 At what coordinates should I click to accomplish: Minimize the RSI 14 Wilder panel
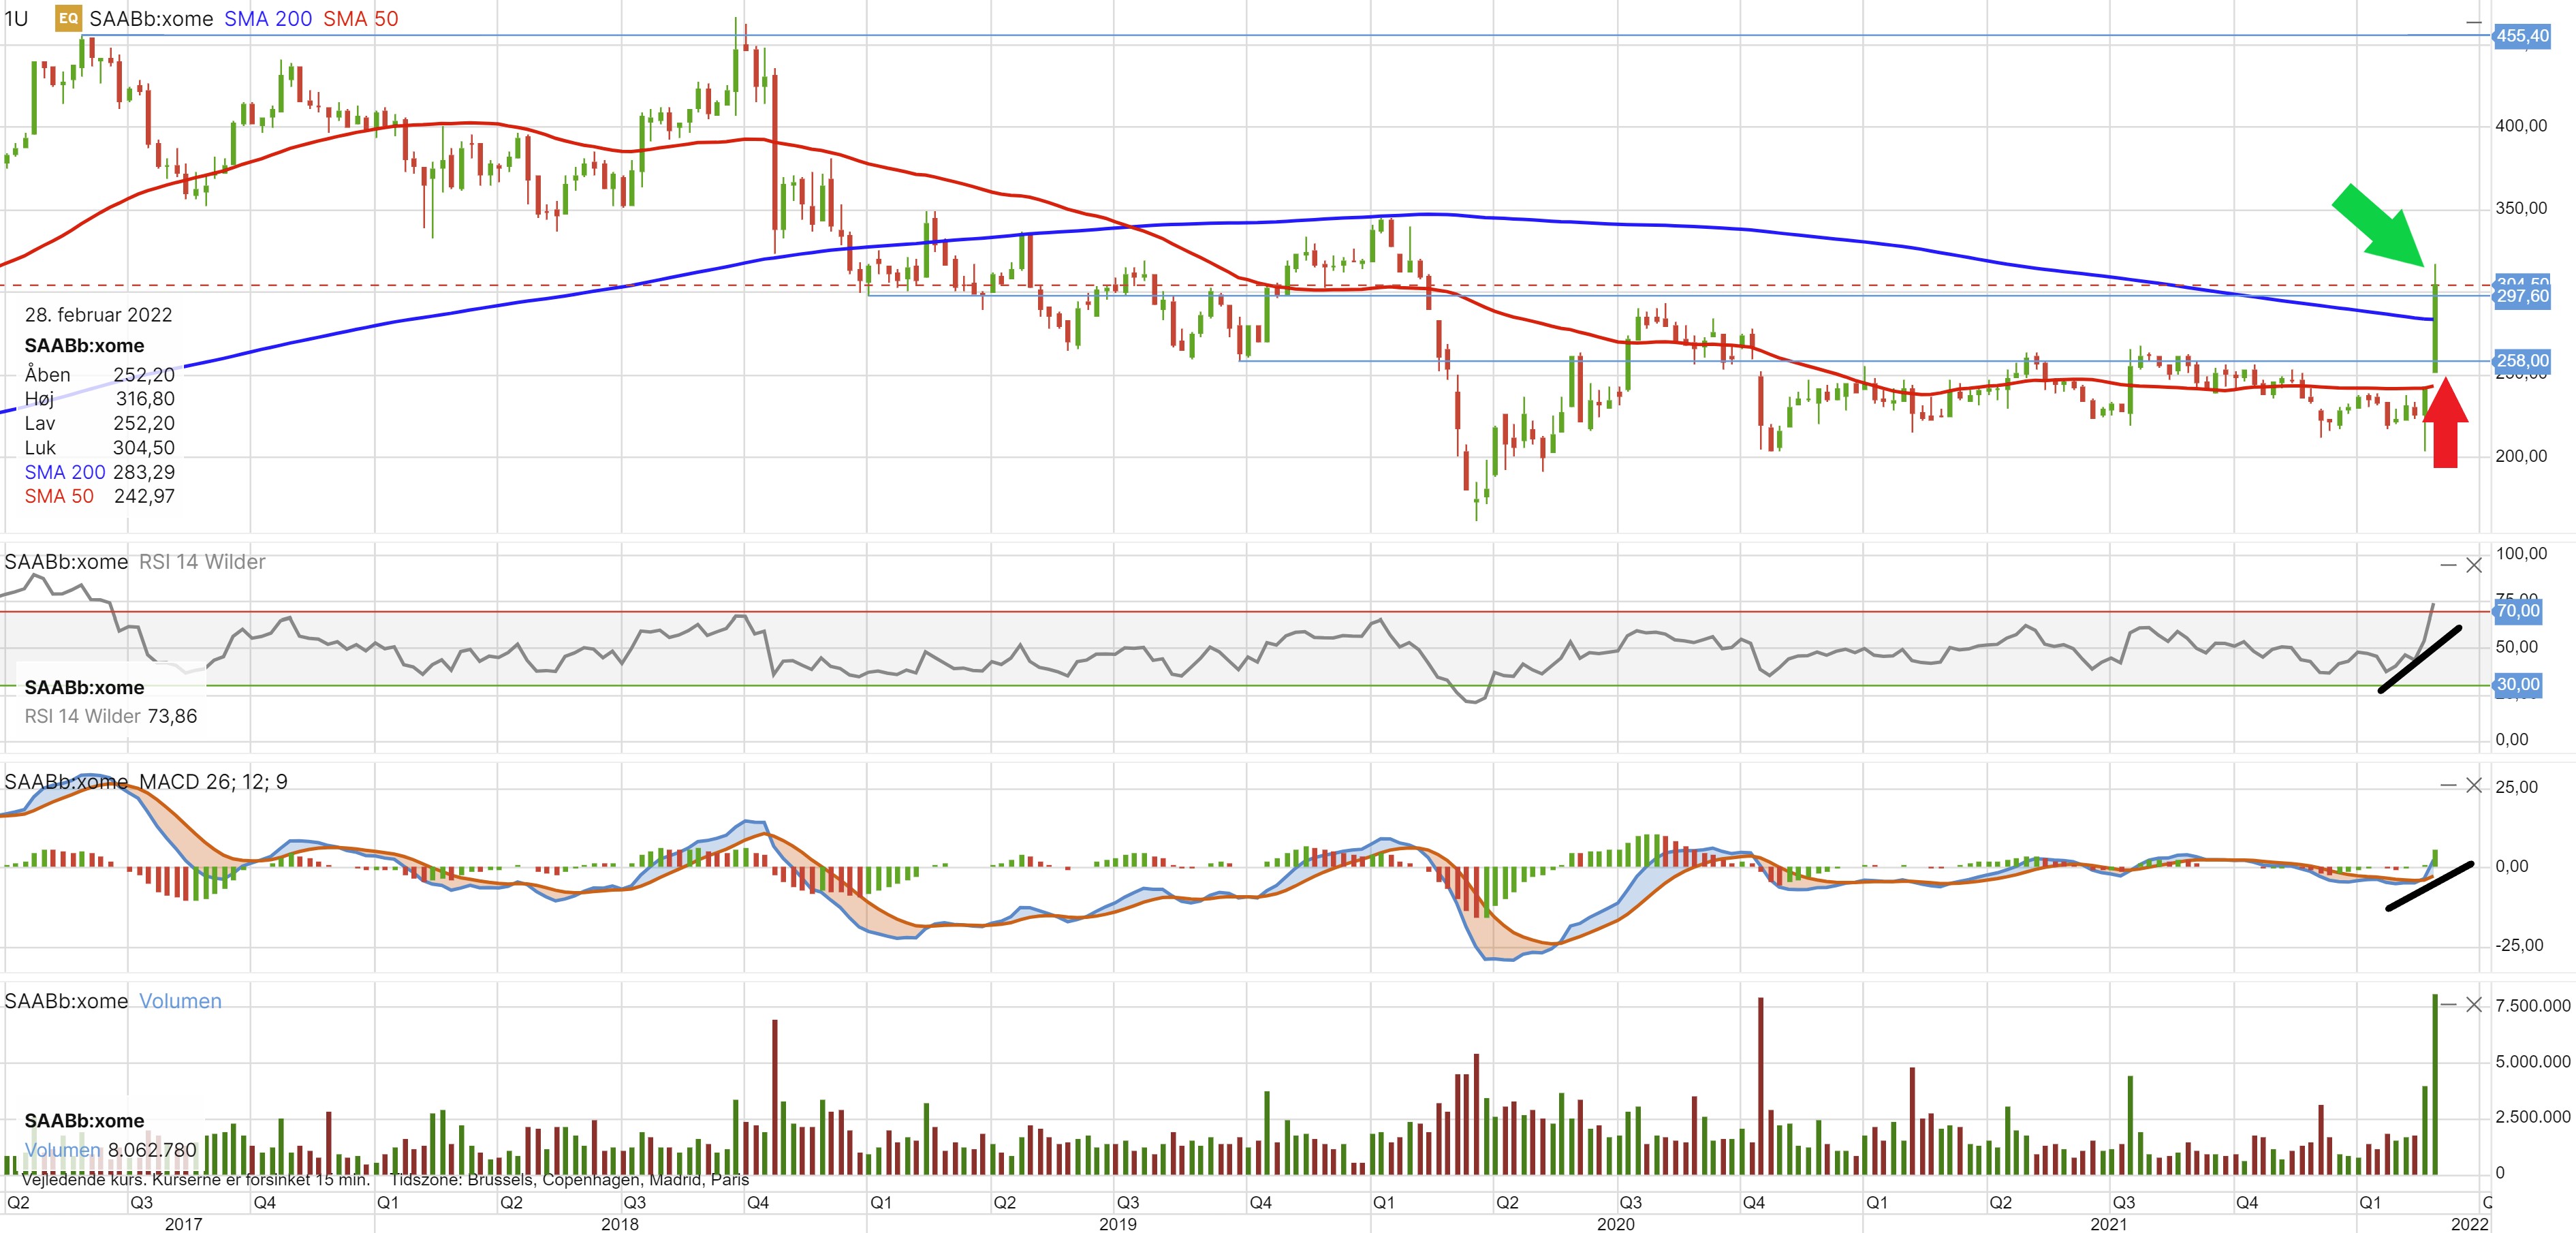[2448, 565]
